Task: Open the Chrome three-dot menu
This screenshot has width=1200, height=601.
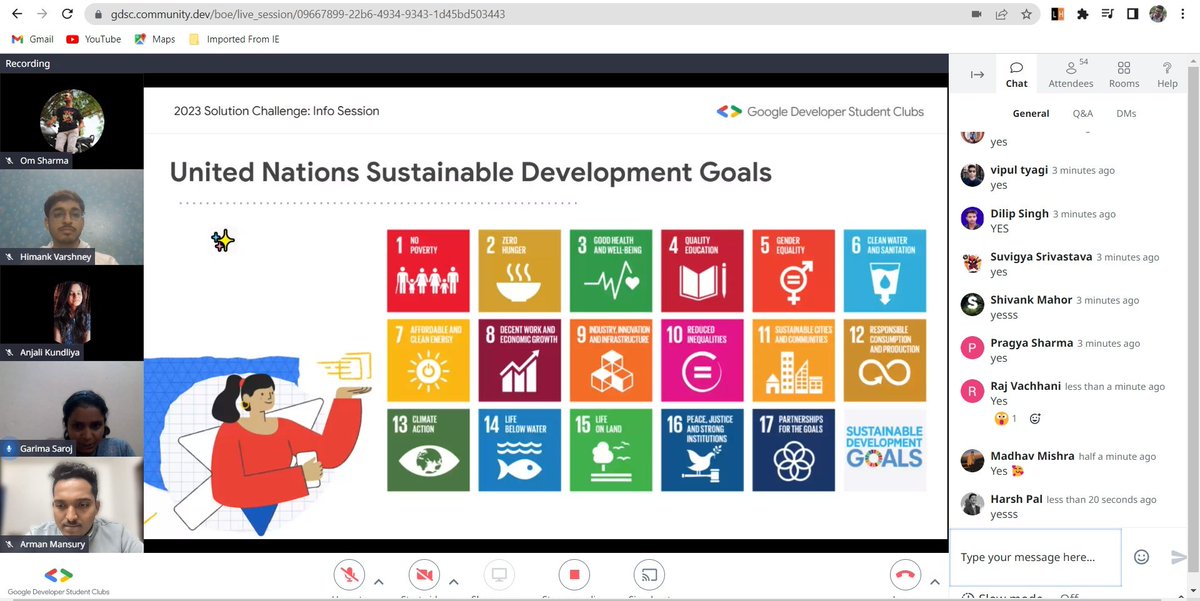Action: click(1184, 15)
